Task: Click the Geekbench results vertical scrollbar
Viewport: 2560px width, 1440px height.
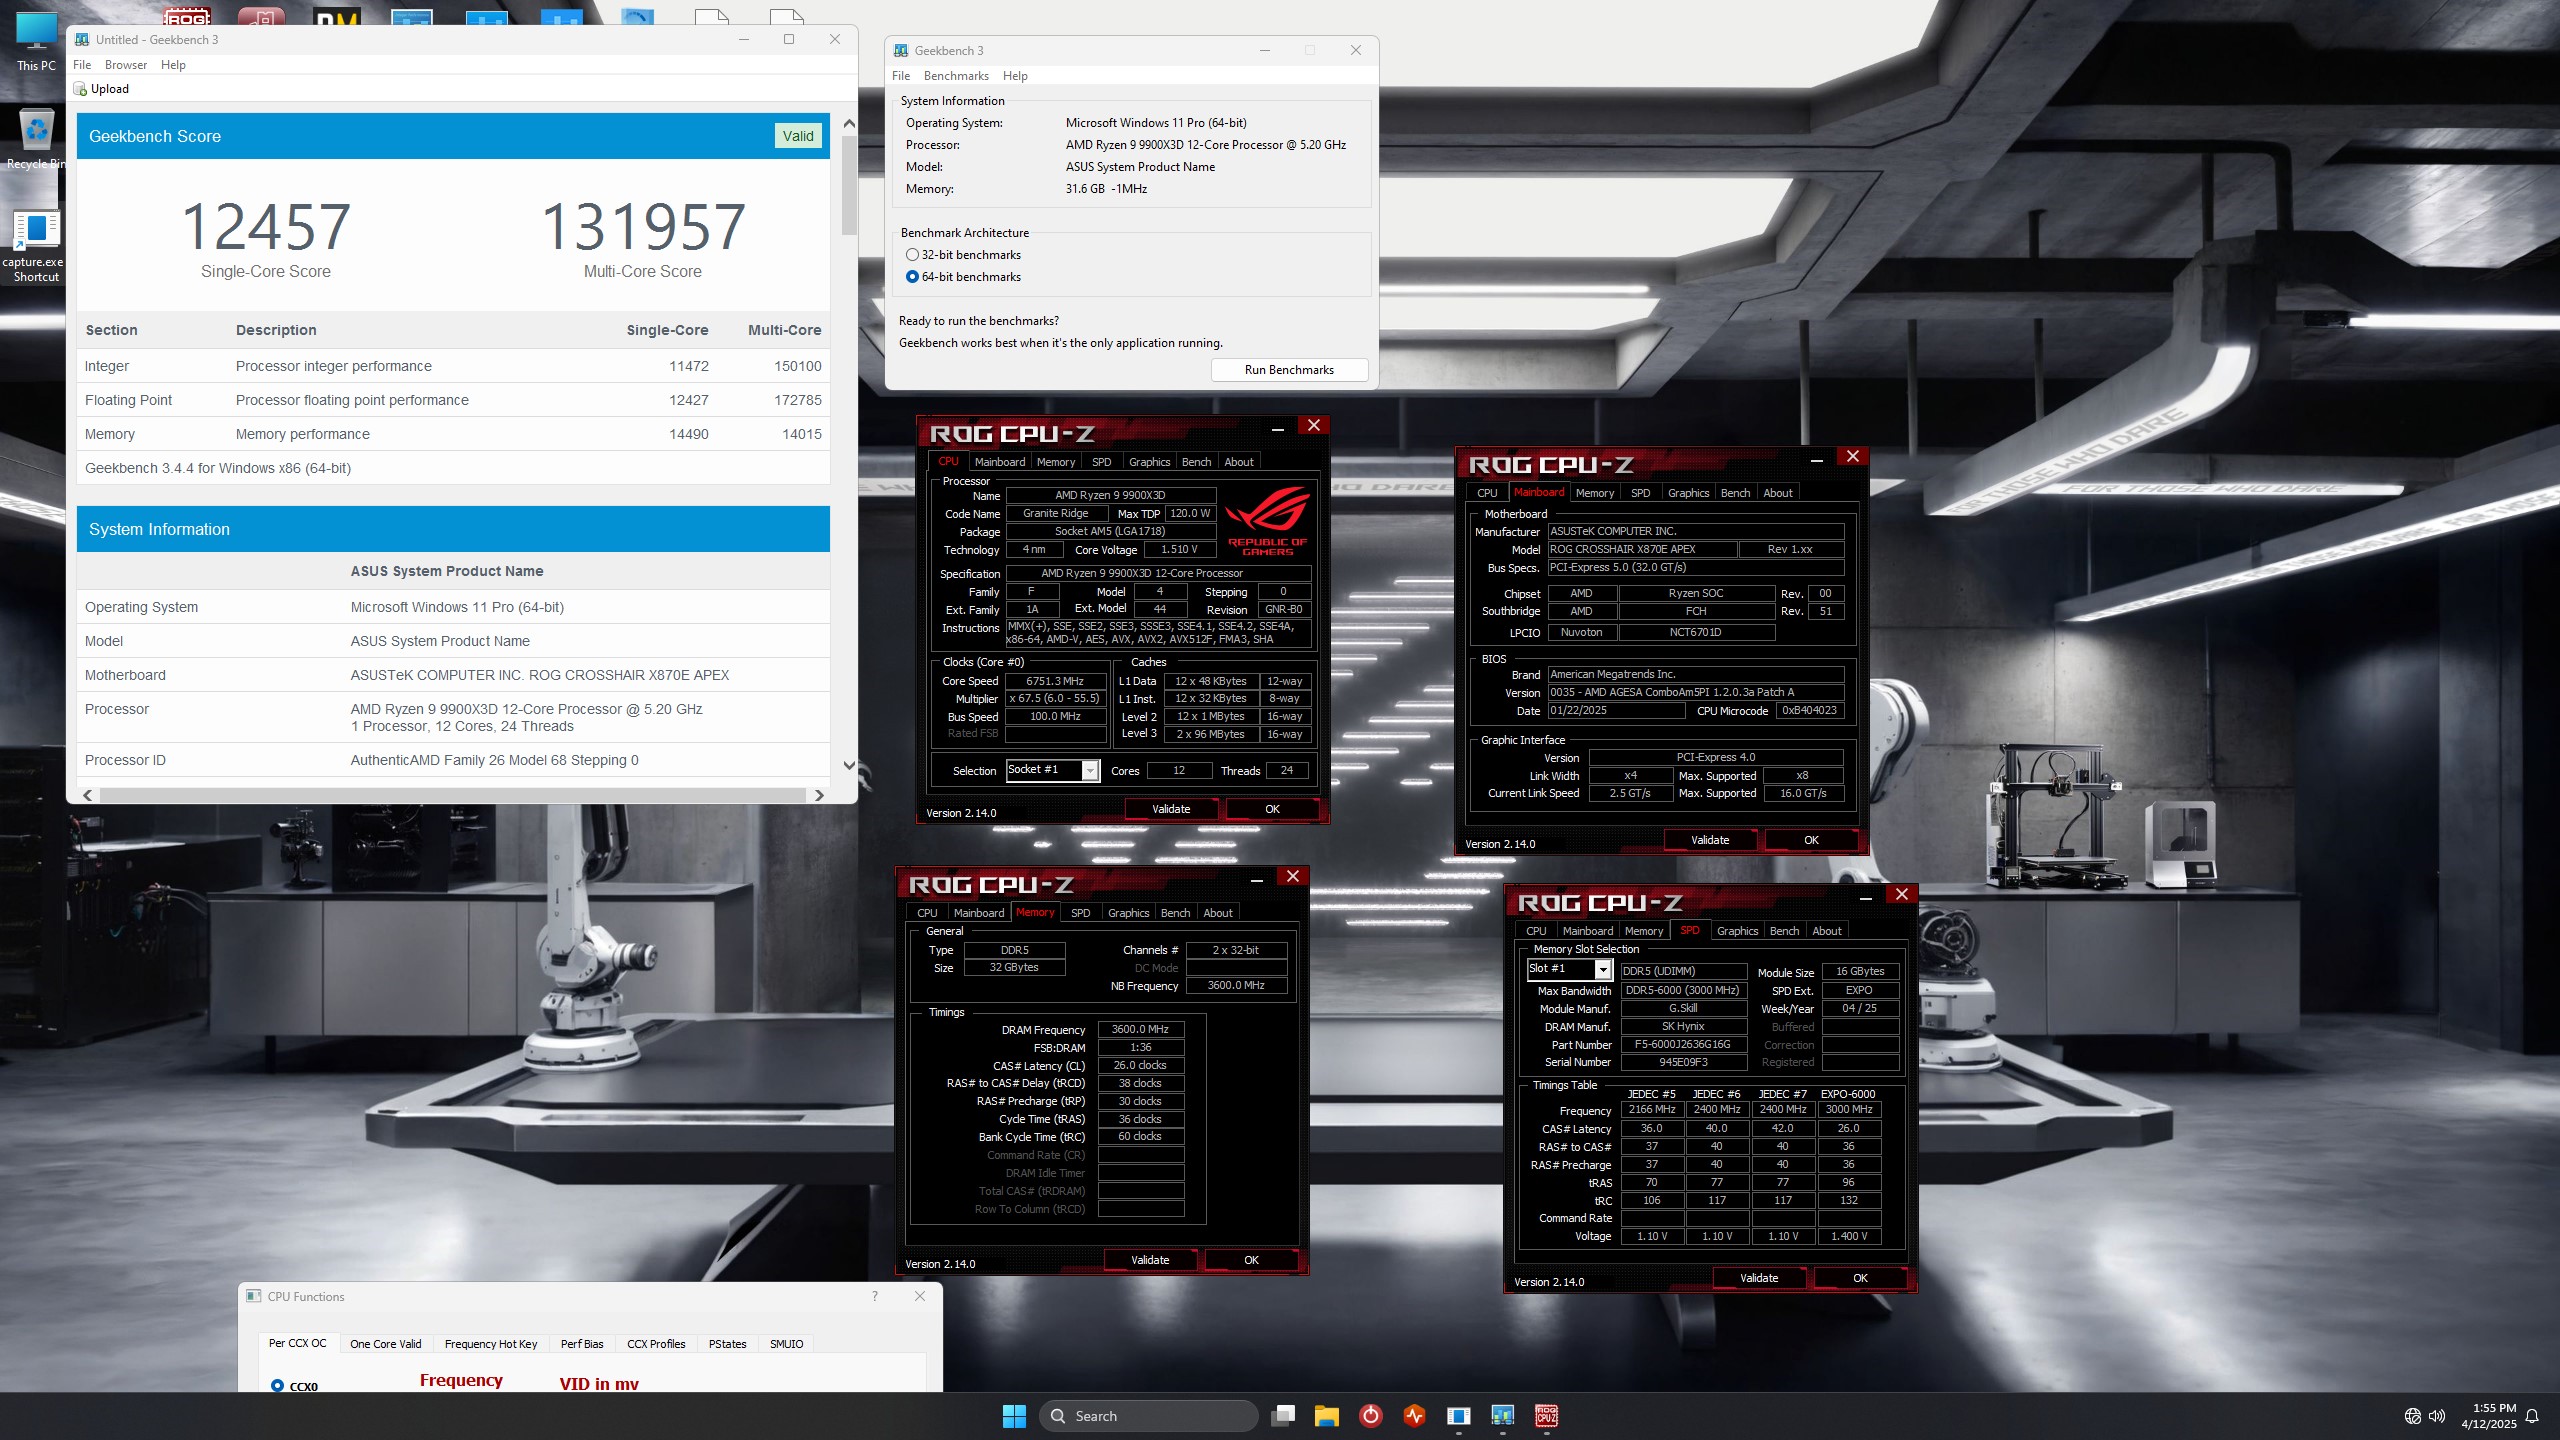Action: pyautogui.click(x=849, y=186)
